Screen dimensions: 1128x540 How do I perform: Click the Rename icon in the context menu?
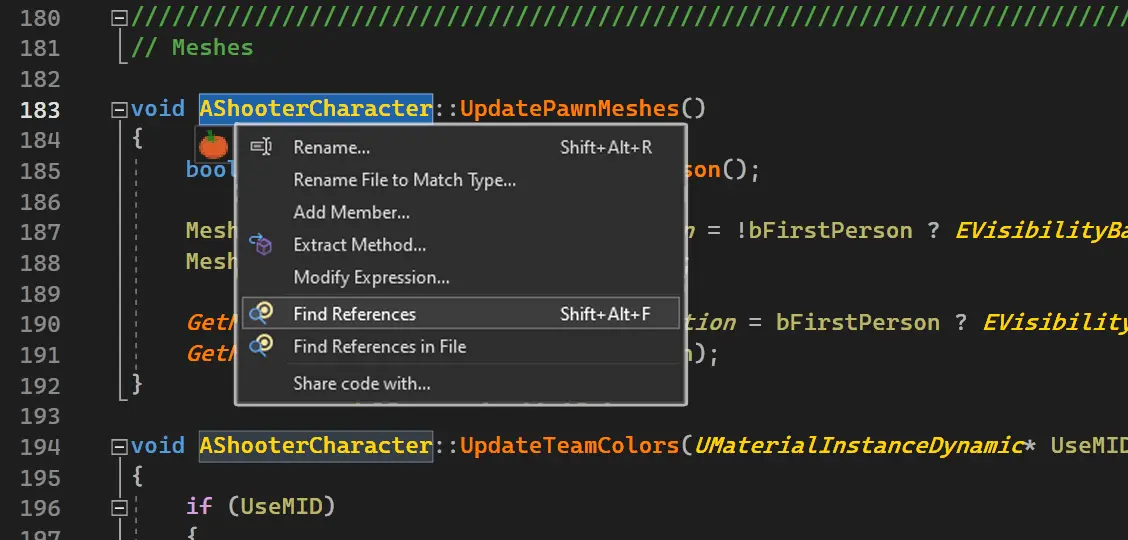coord(261,147)
